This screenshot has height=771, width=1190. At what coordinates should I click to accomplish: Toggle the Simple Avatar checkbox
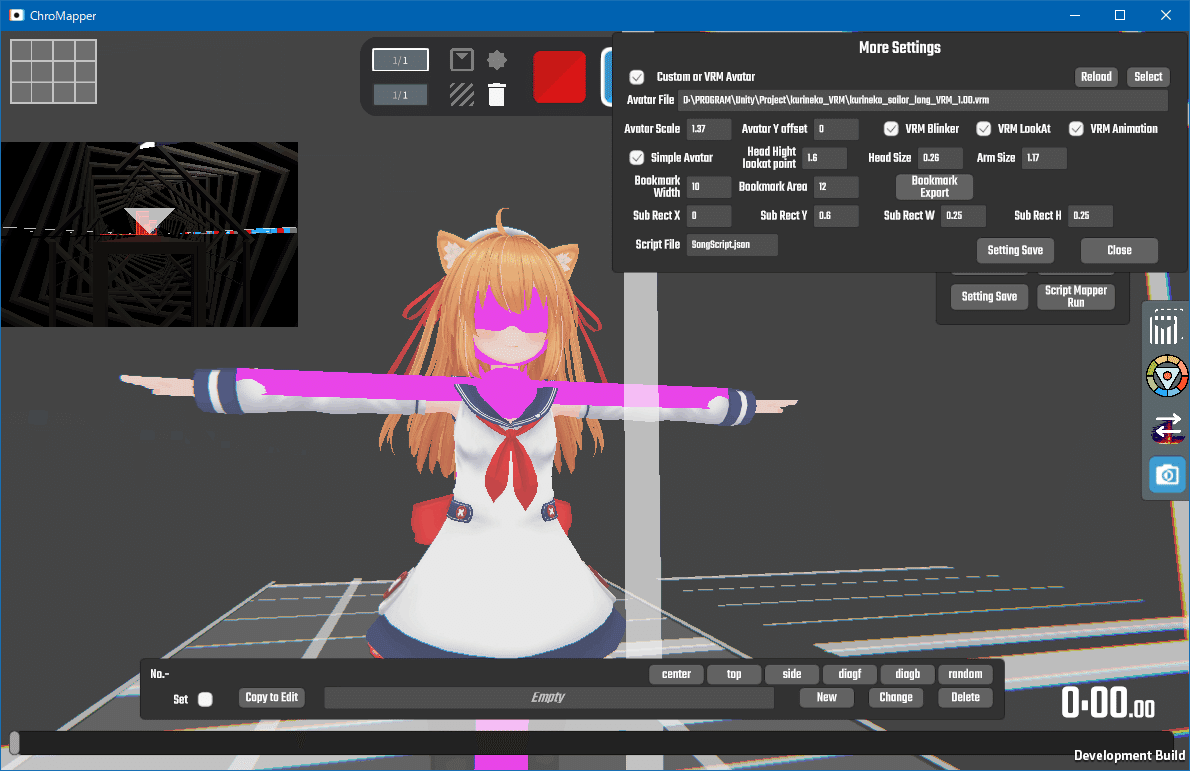coord(637,157)
